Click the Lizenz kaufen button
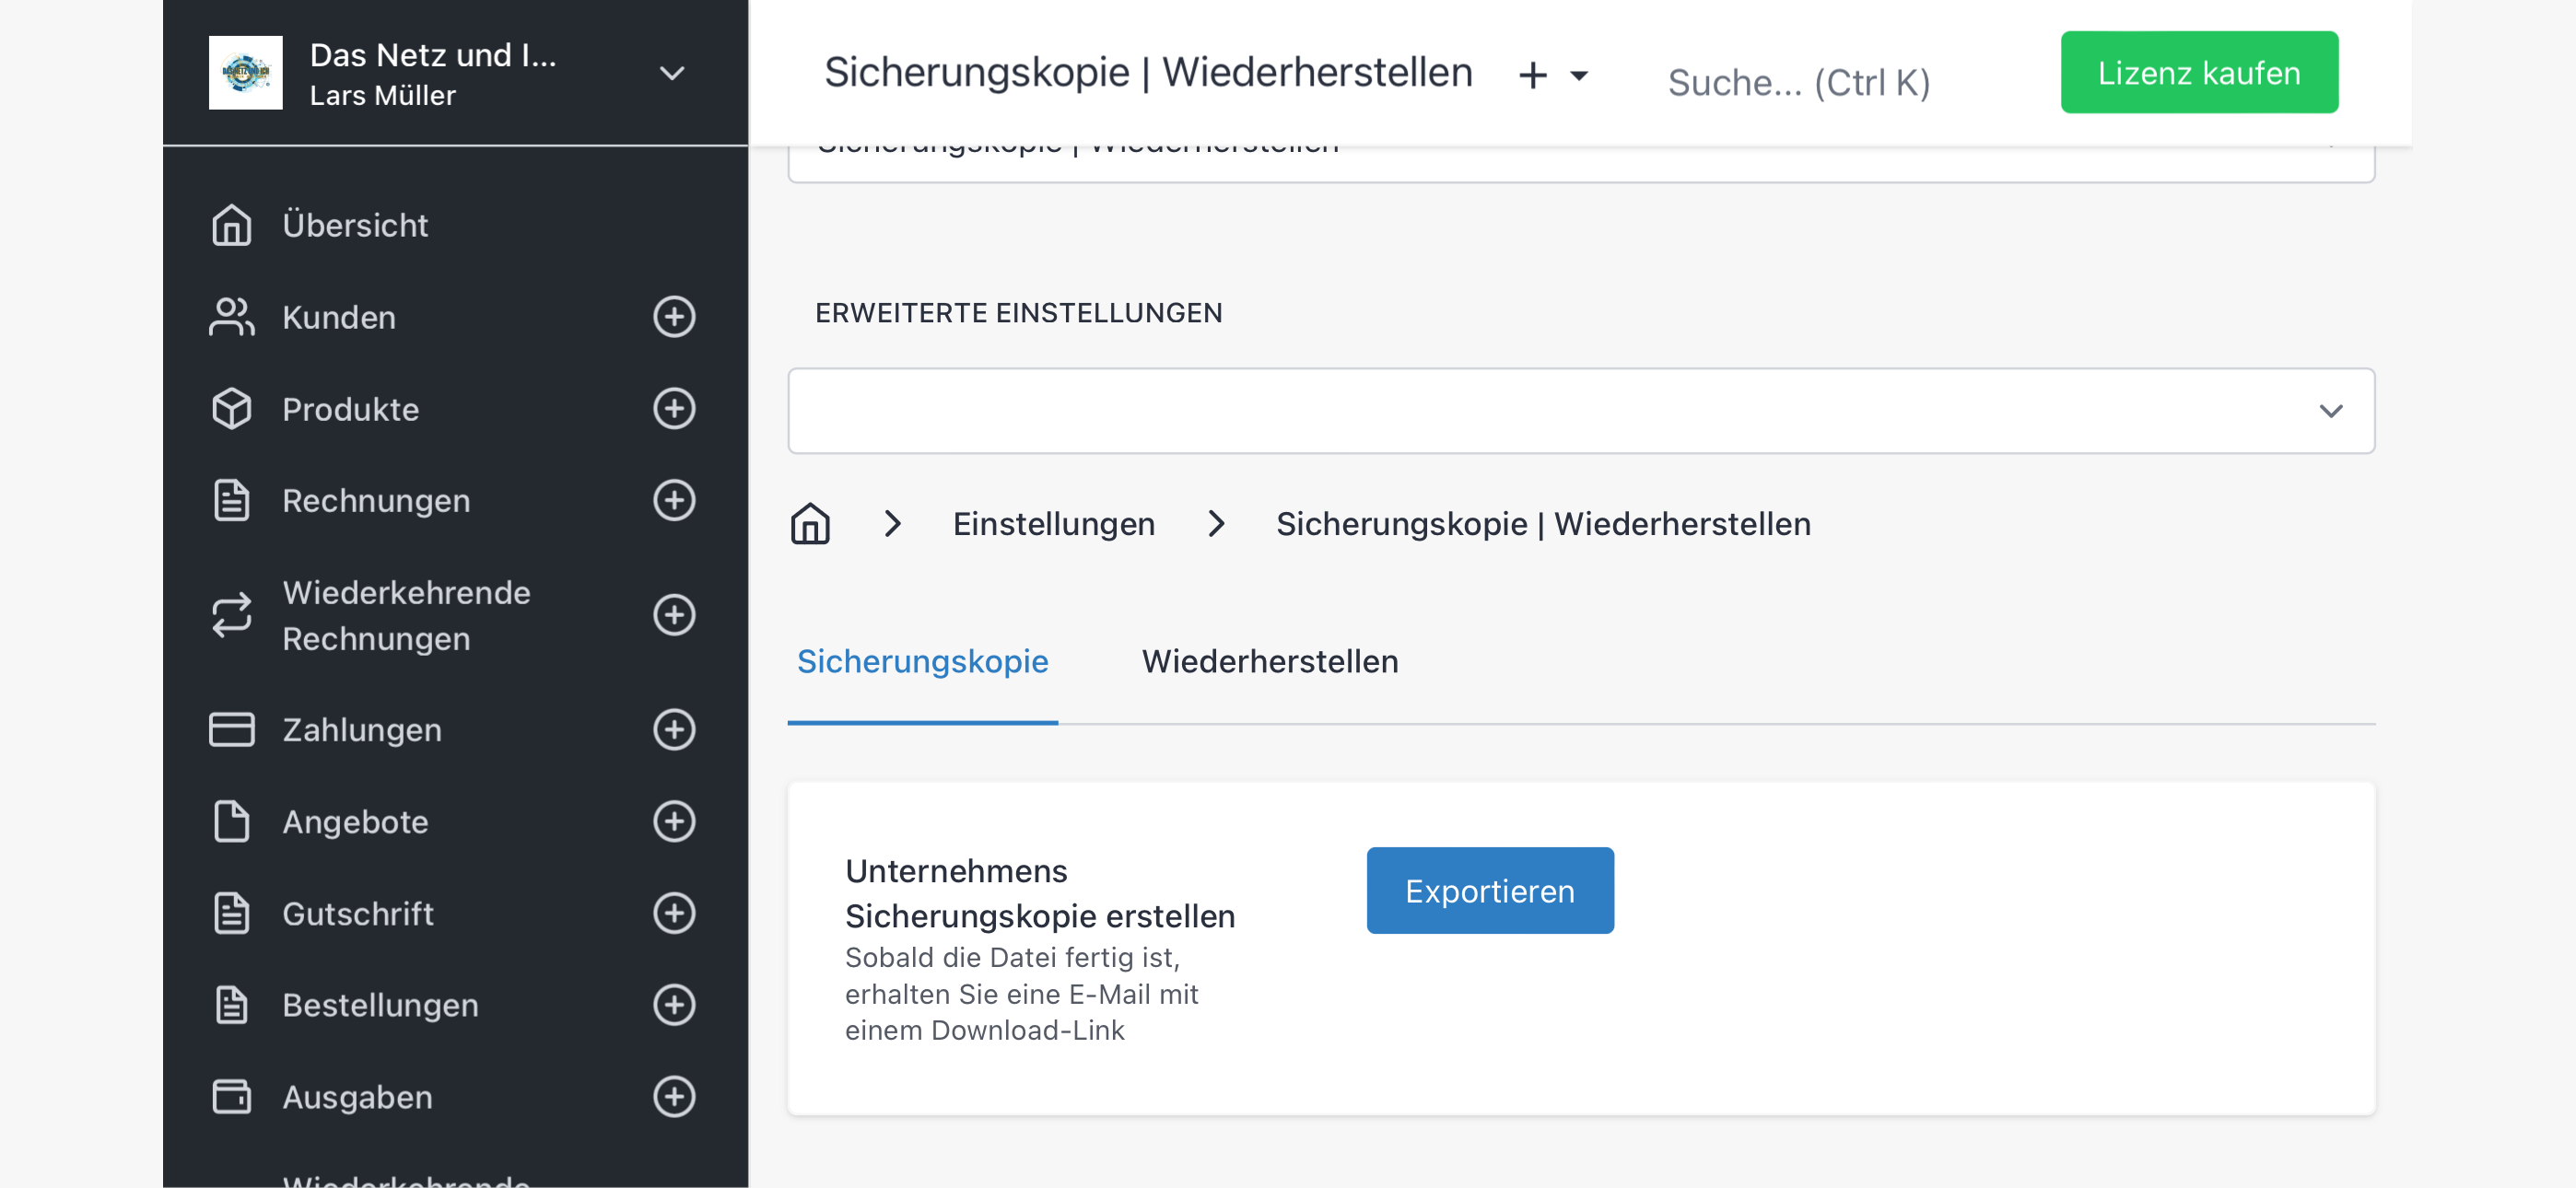2576x1188 pixels. [2199, 72]
